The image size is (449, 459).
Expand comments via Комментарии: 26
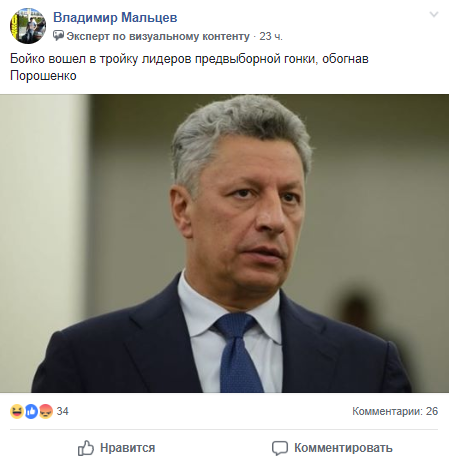coord(395,411)
